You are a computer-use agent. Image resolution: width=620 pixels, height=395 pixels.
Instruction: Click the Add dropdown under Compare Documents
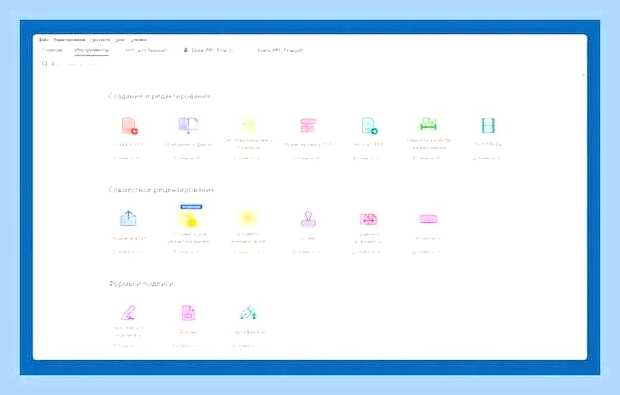point(367,252)
